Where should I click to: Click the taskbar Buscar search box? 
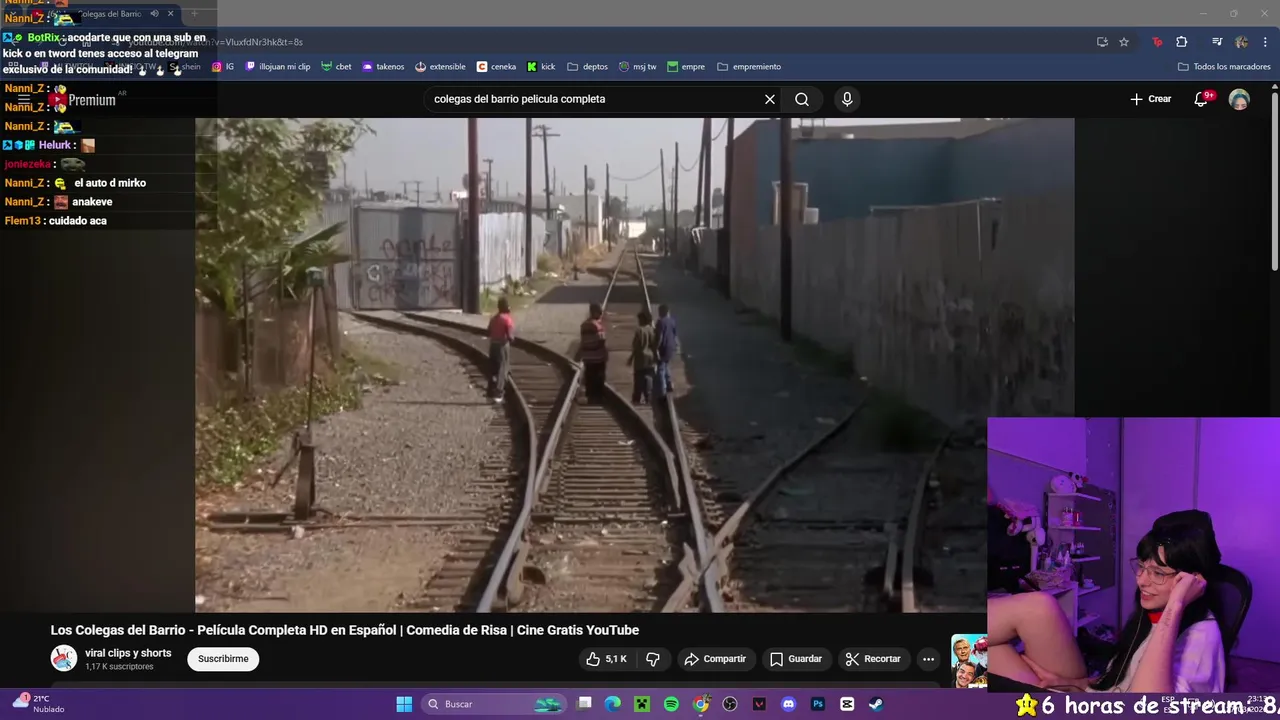tap(493, 704)
